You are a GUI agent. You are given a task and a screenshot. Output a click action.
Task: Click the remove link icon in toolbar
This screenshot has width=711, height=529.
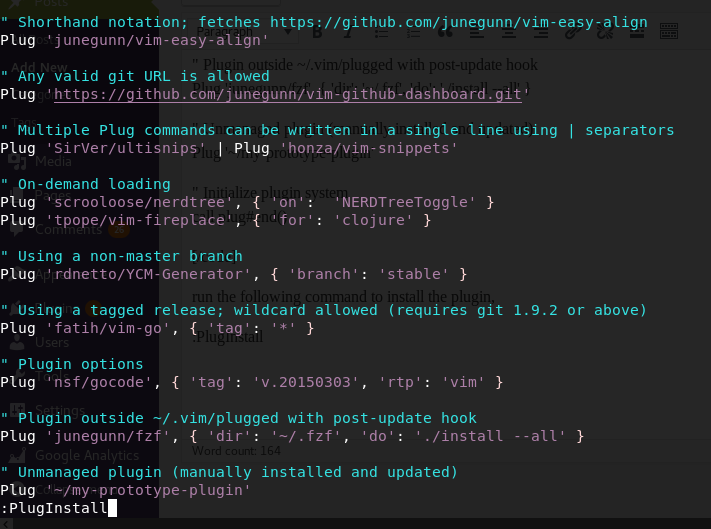tap(603, 32)
